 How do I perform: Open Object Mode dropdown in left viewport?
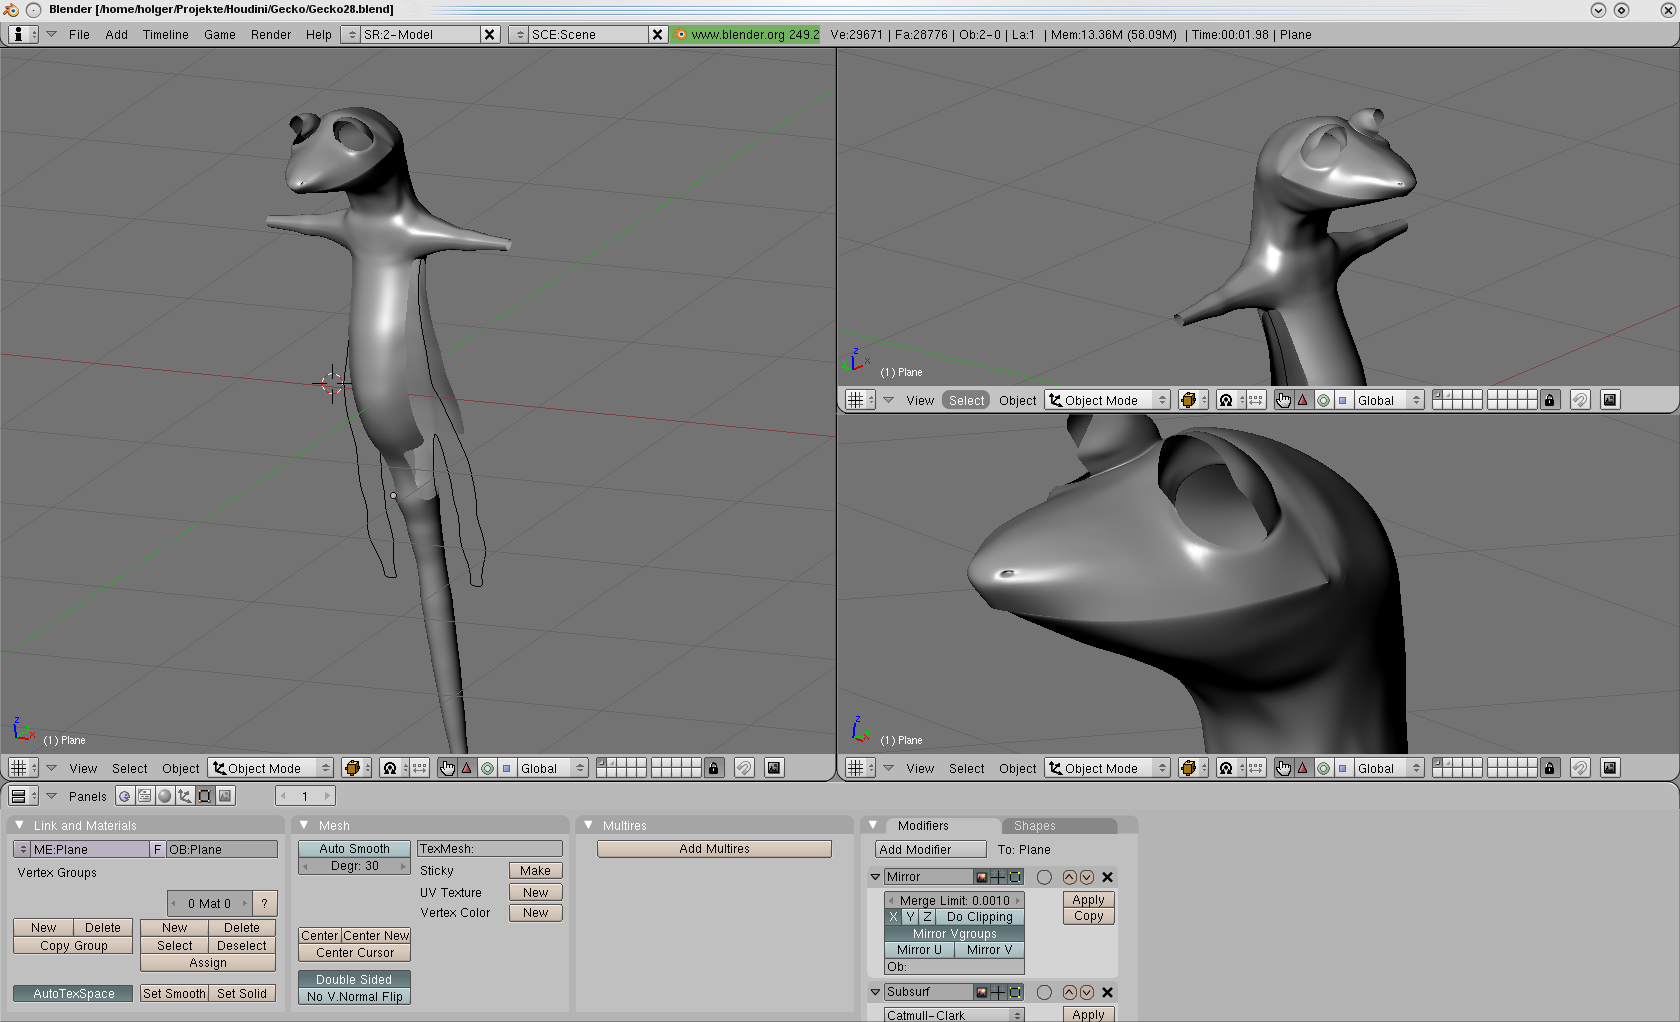pos(271,768)
